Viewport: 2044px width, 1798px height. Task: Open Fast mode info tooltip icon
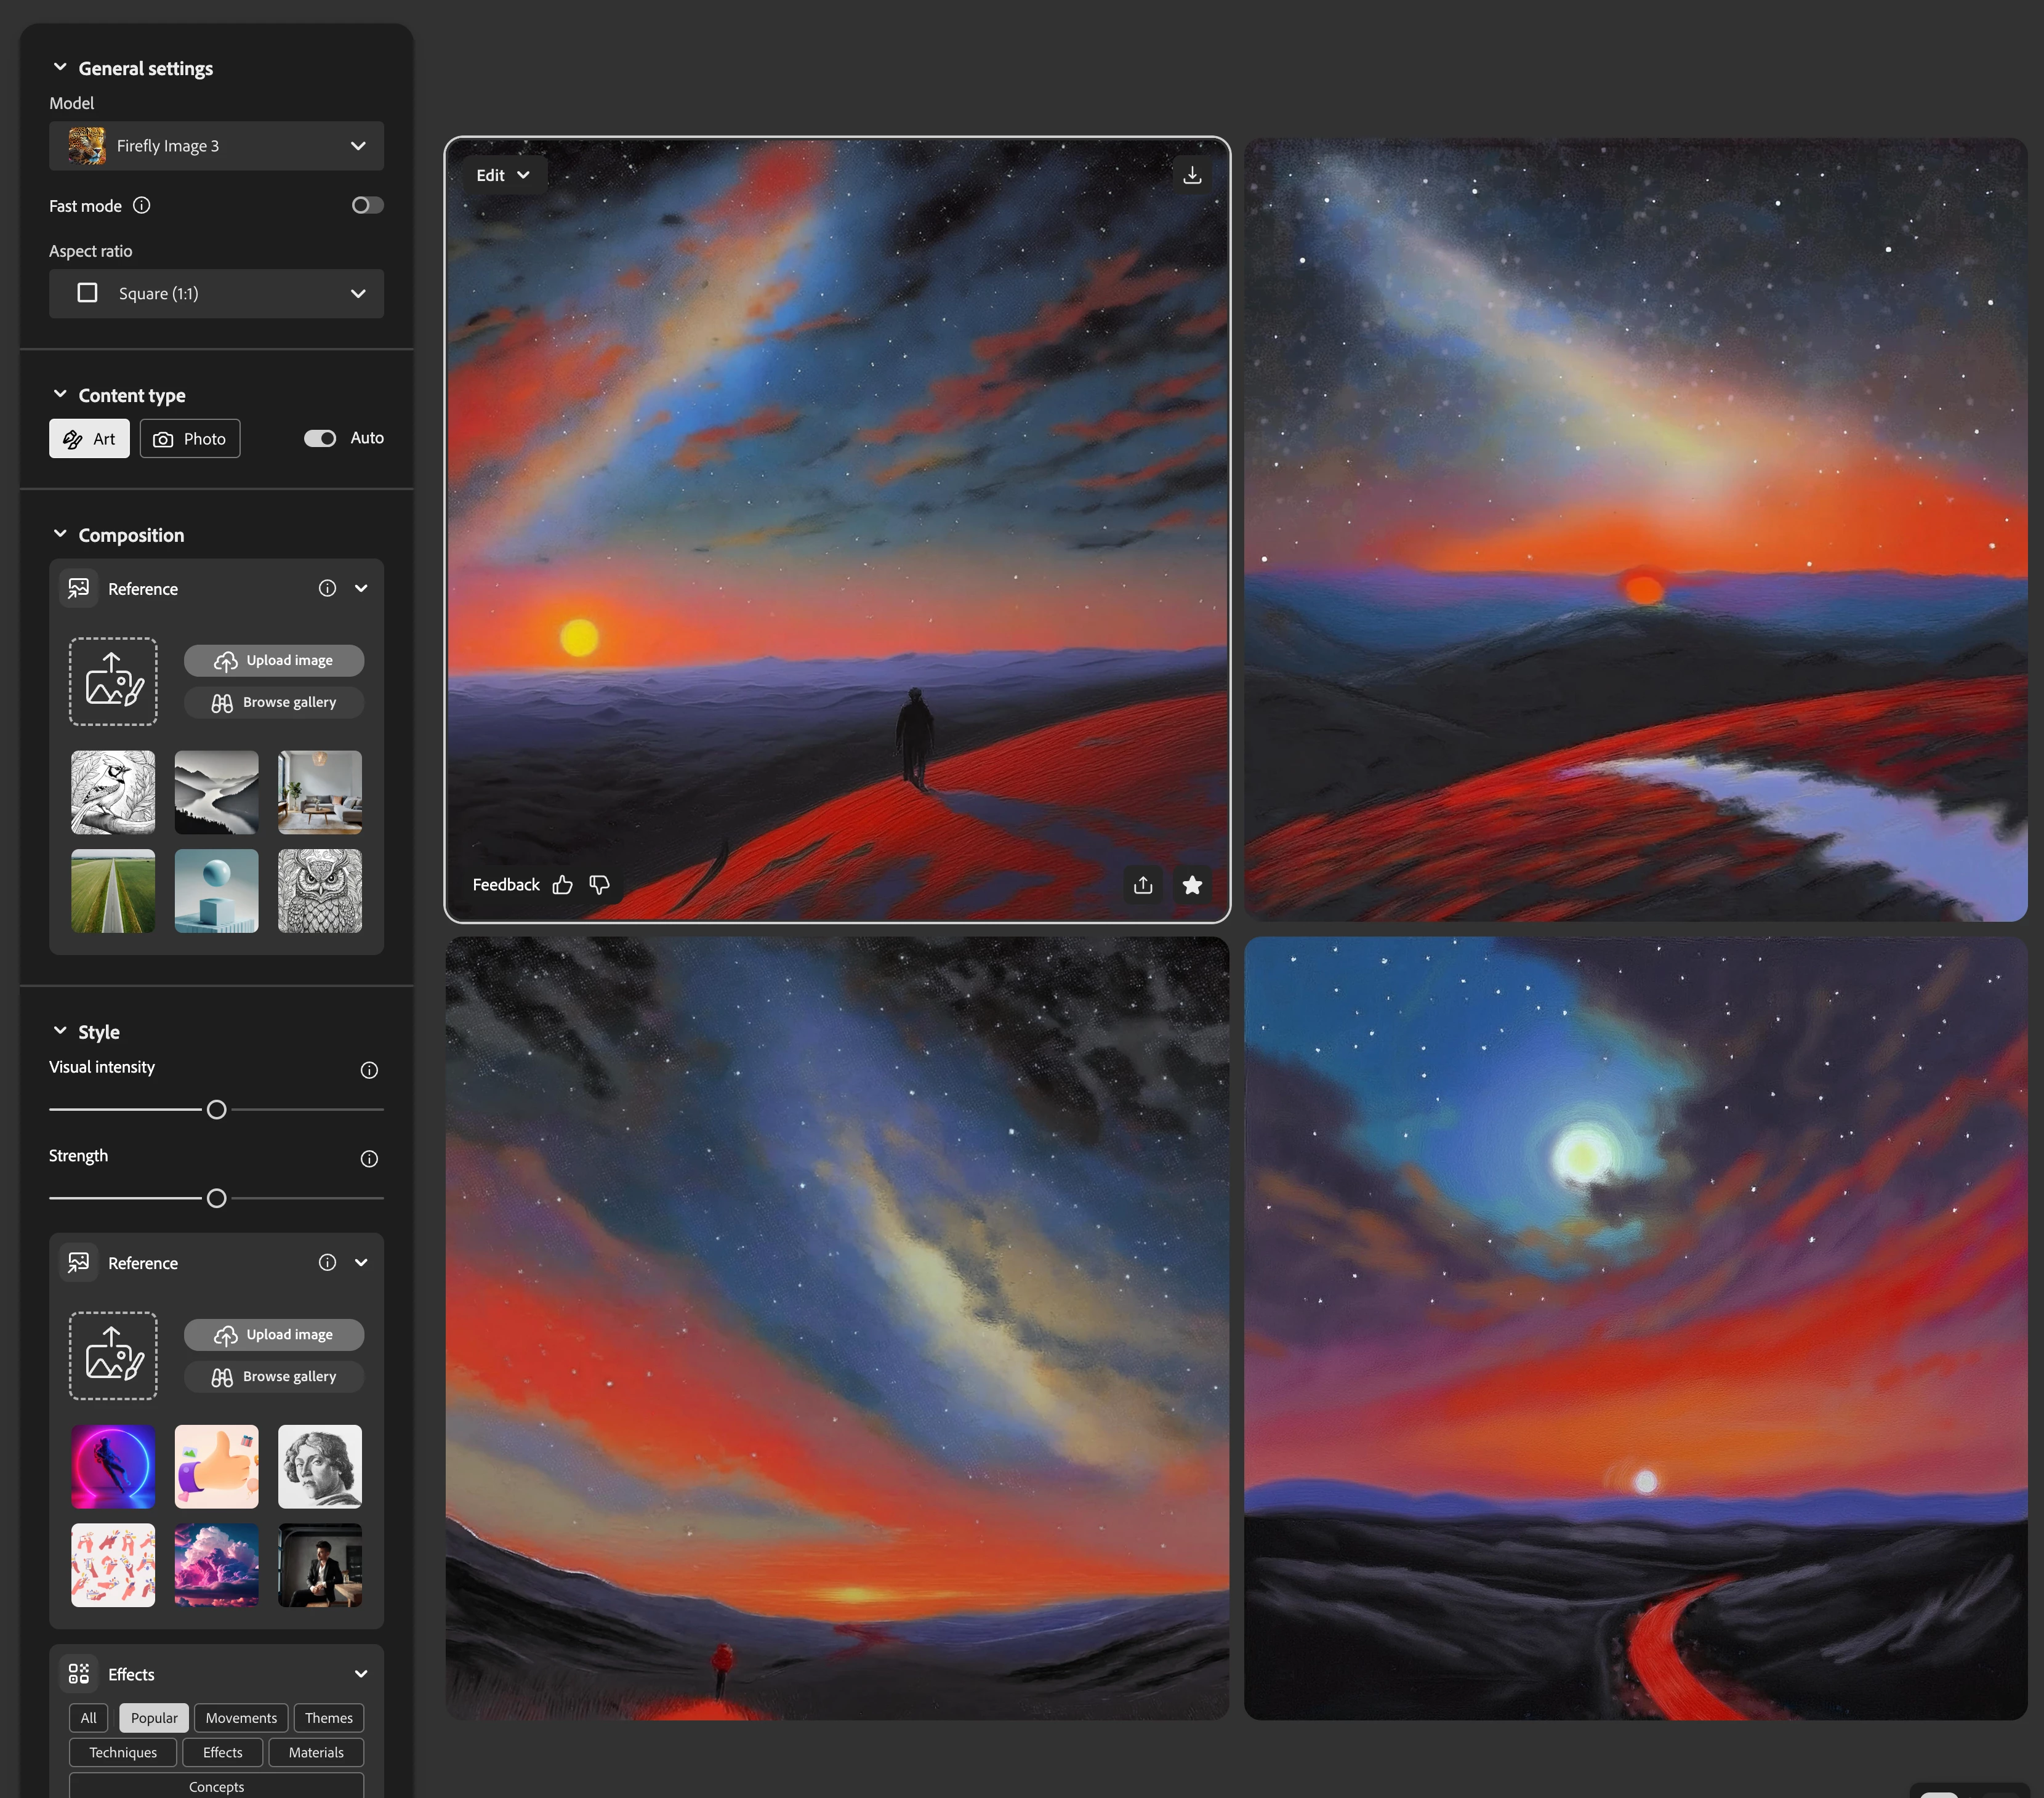tap(142, 205)
